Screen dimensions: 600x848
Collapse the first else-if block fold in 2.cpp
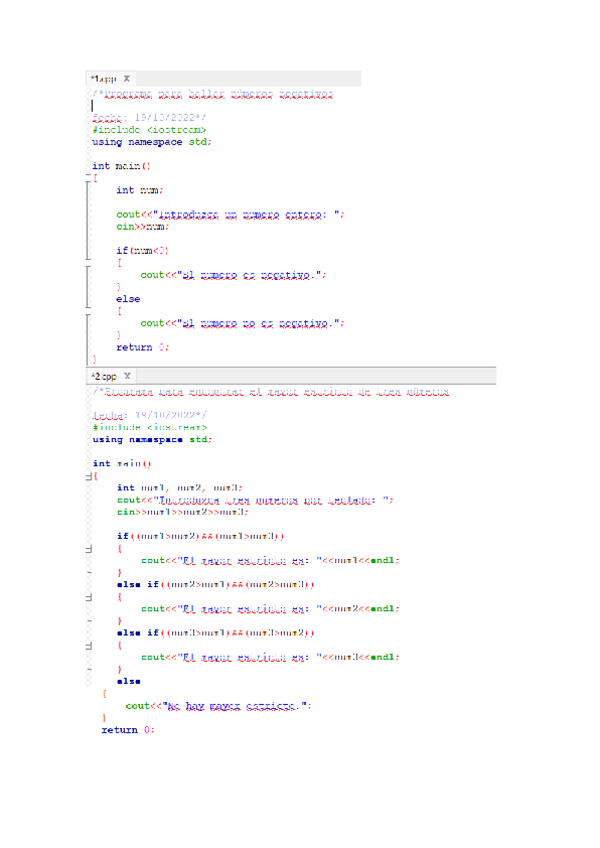tap(89, 596)
